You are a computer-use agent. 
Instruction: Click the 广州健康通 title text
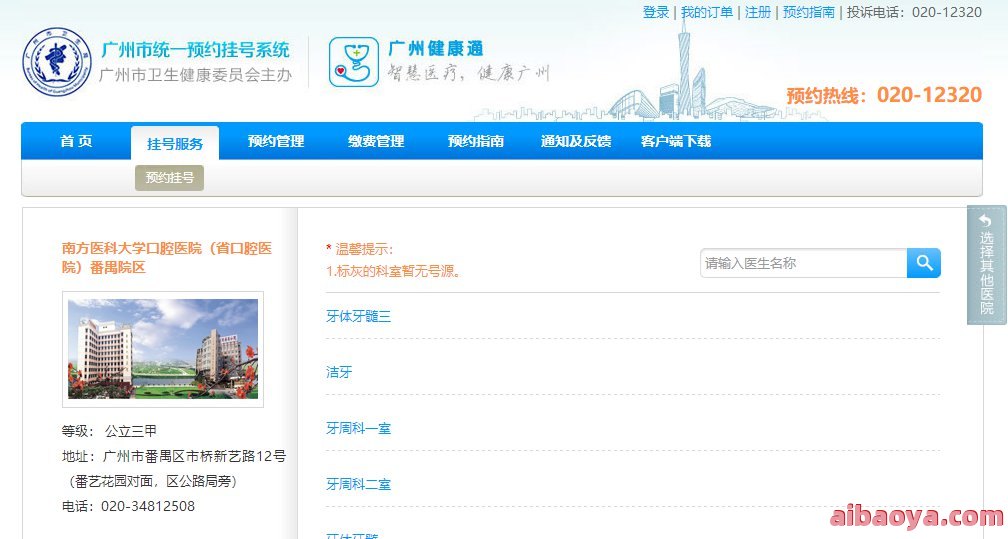(436, 48)
